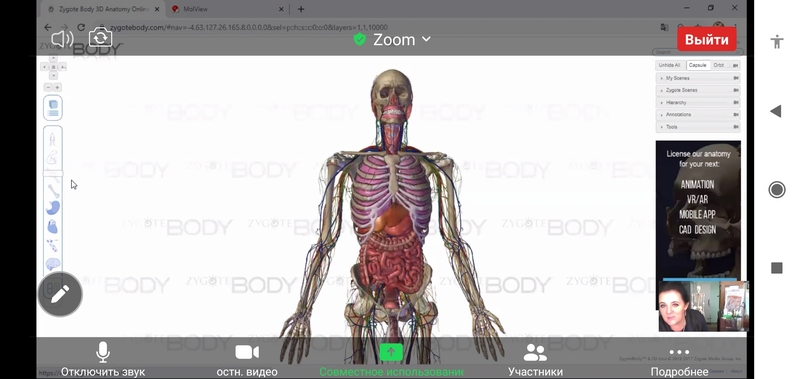Select the brain nervous system layer icon

(53, 264)
